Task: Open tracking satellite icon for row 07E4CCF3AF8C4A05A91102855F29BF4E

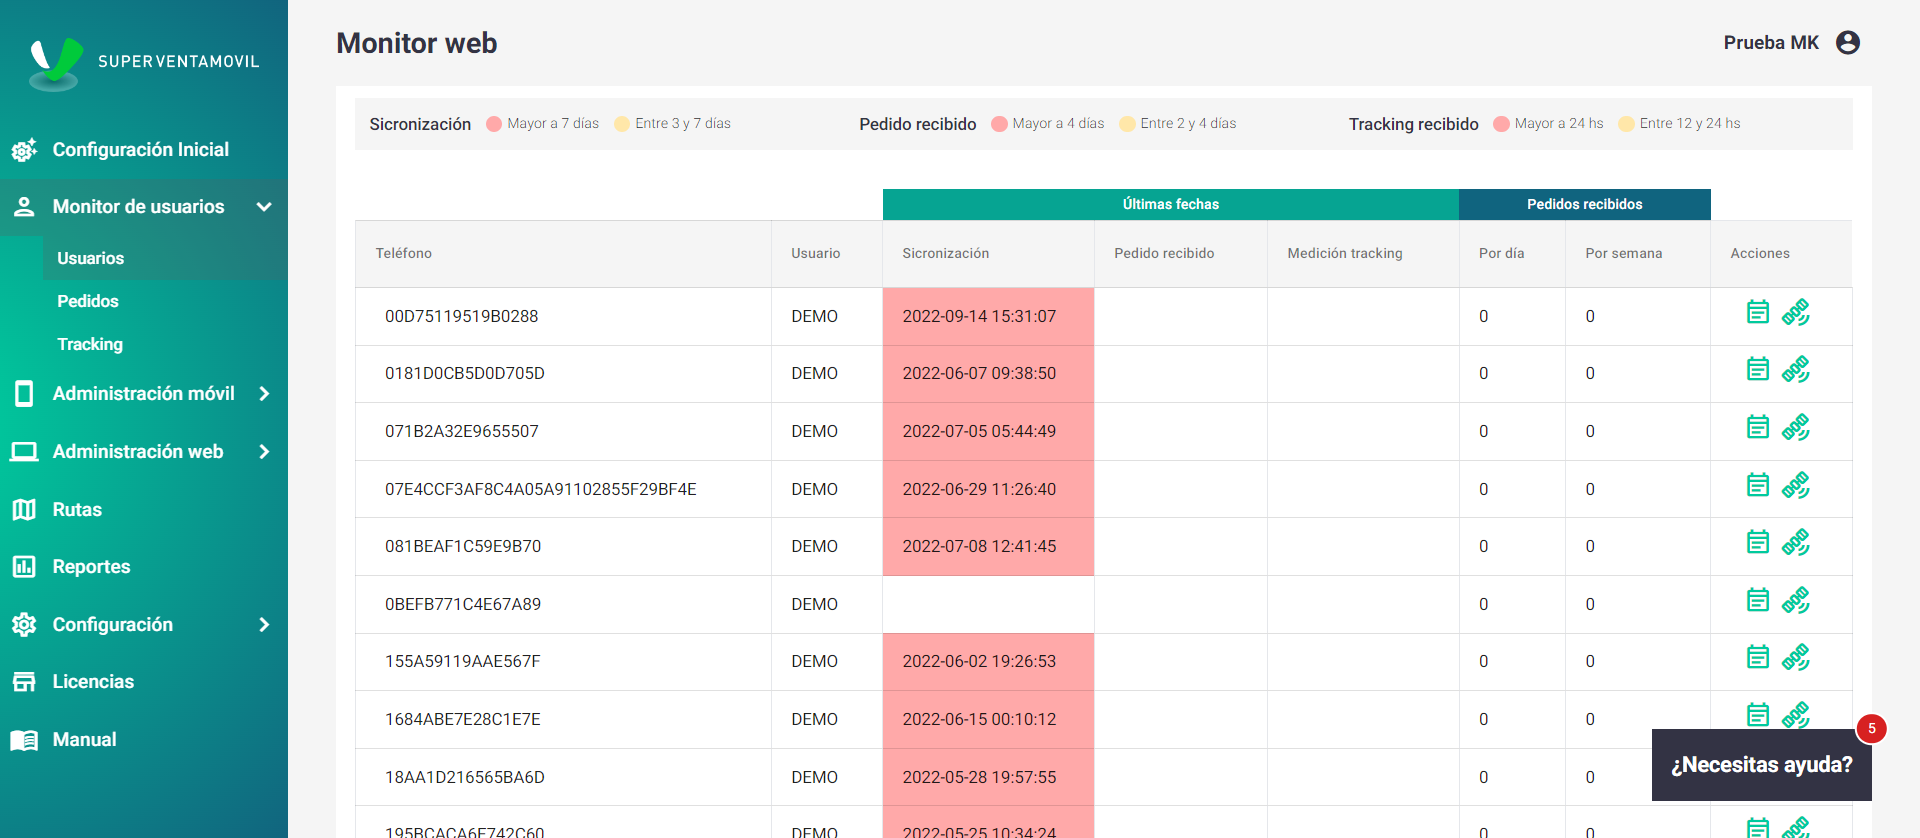Action: point(1796,486)
